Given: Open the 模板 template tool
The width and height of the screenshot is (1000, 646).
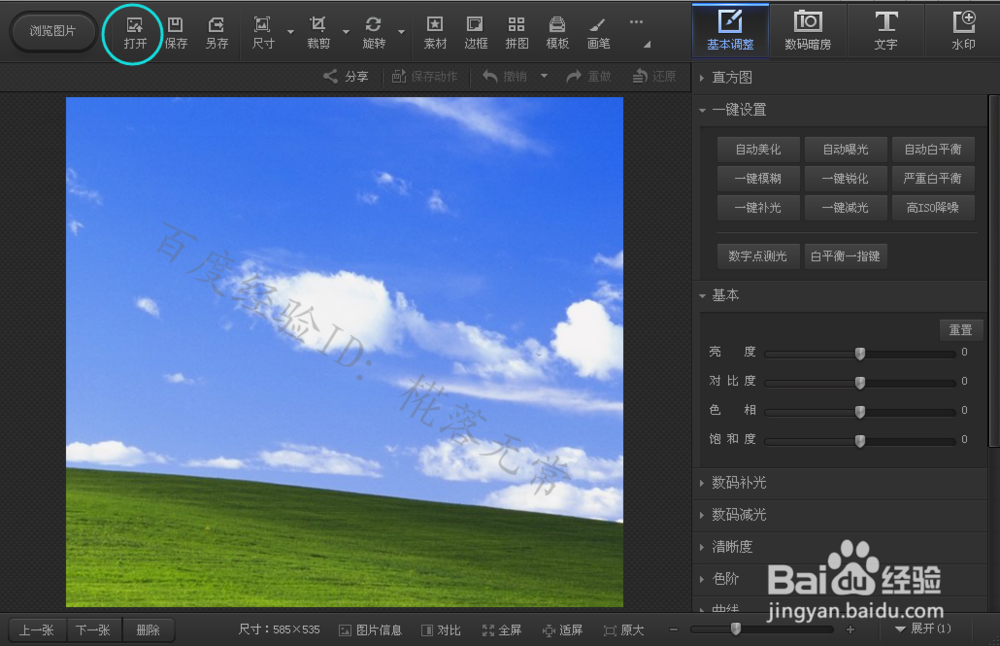Looking at the screenshot, I should [557, 33].
